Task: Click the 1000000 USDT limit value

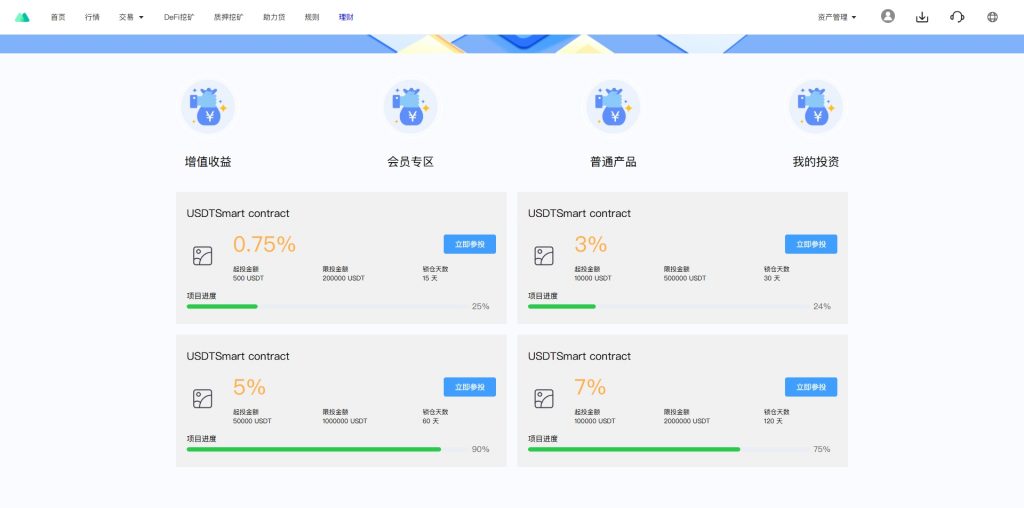Action: tap(345, 421)
